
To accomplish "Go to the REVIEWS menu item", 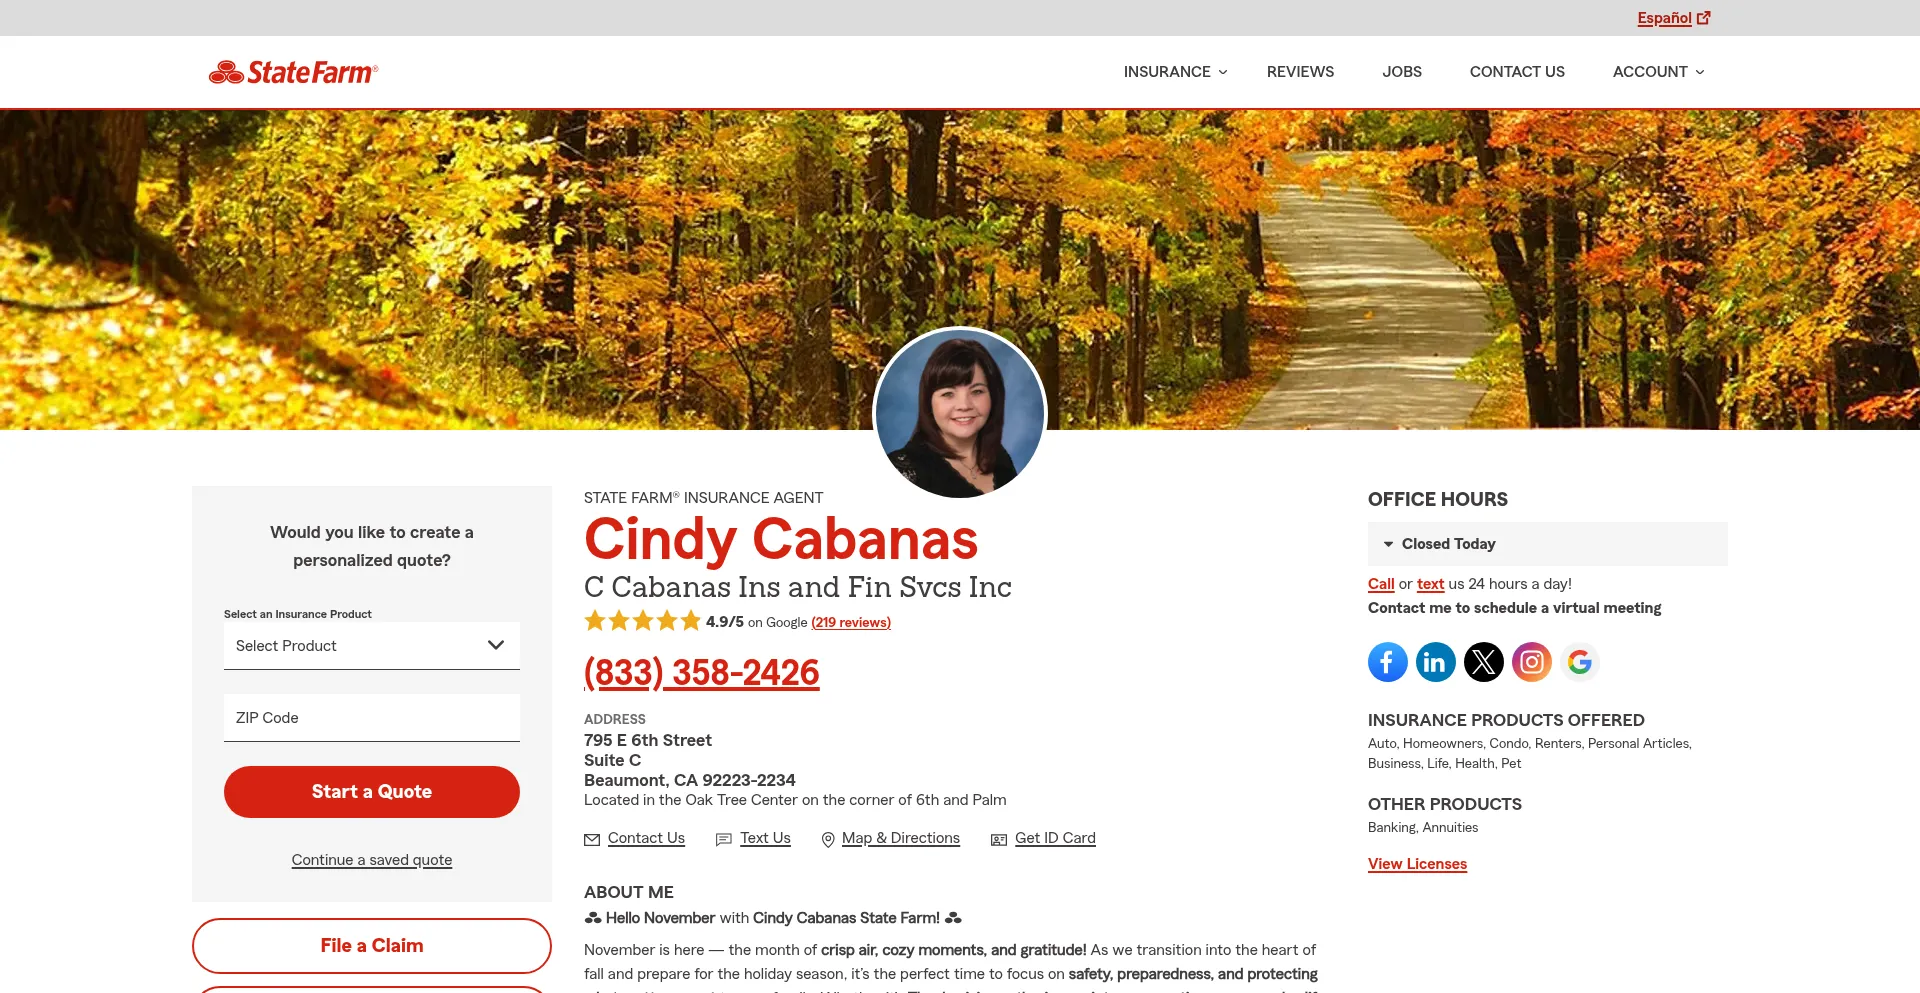I will tap(1300, 72).
